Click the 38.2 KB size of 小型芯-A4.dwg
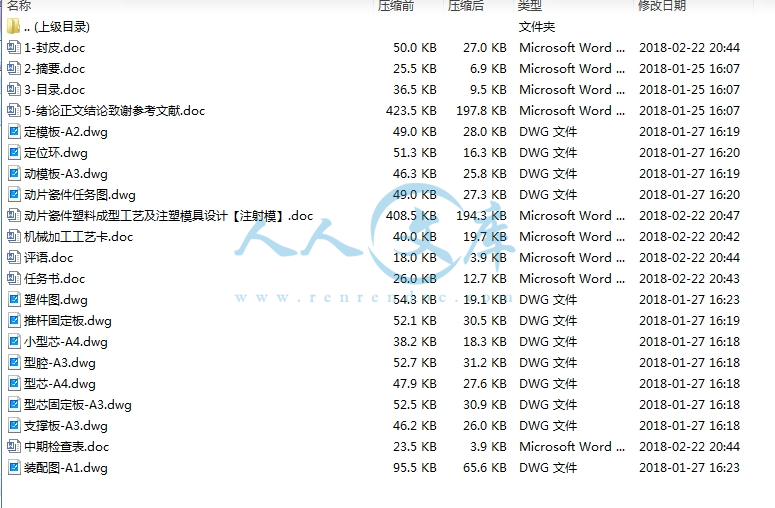This screenshot has height=508, width=775. click(x=415, y=342)
